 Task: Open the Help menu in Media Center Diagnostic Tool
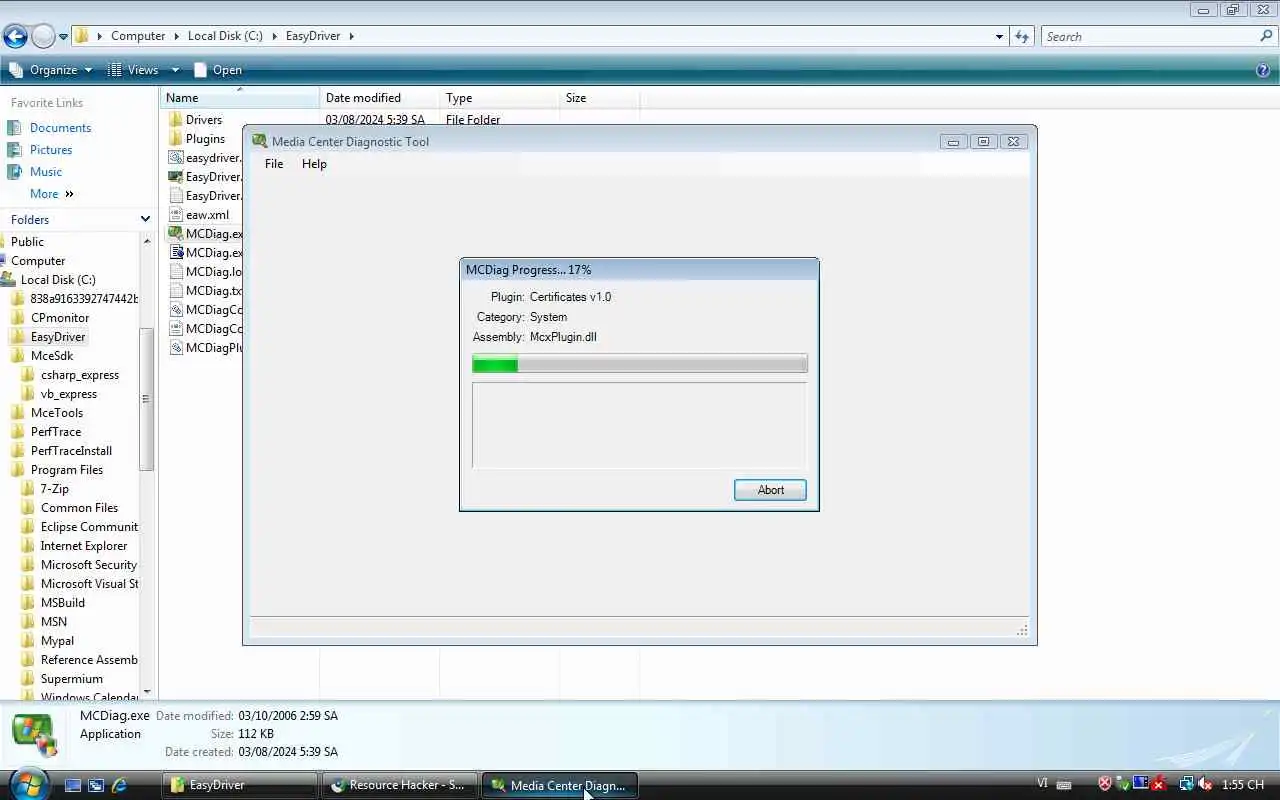click(x=314, y=164)
